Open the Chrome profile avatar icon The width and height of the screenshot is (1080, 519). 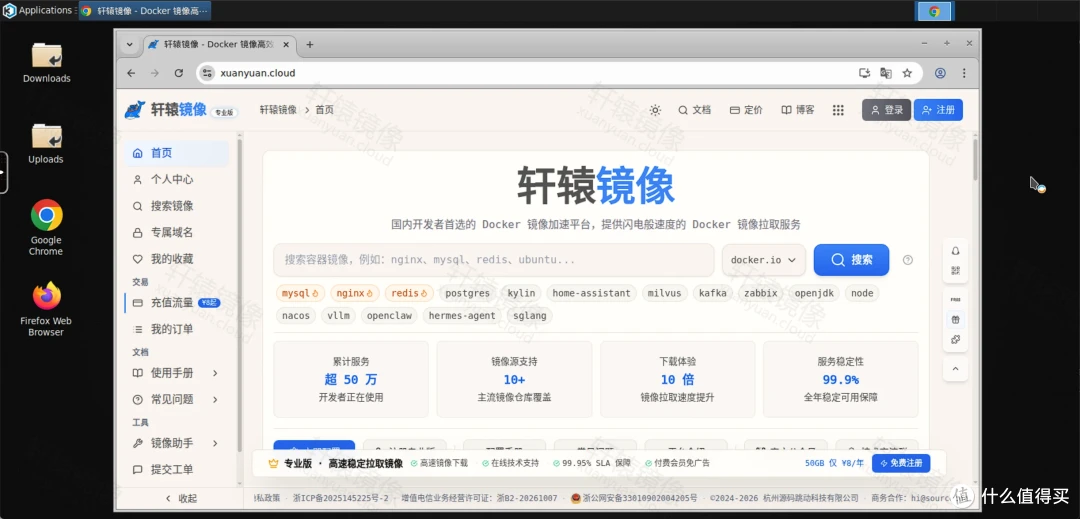(x=940, y=73)
